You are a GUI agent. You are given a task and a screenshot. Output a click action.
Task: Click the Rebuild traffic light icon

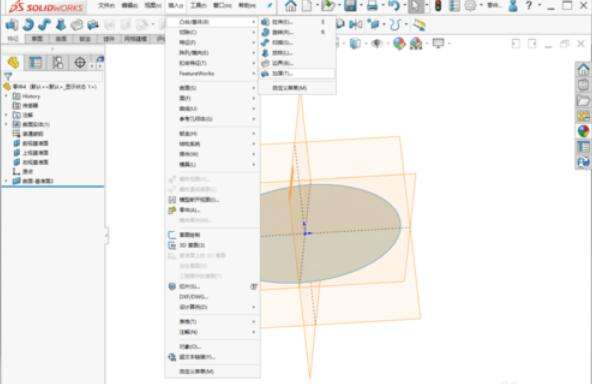coord(438,6)
